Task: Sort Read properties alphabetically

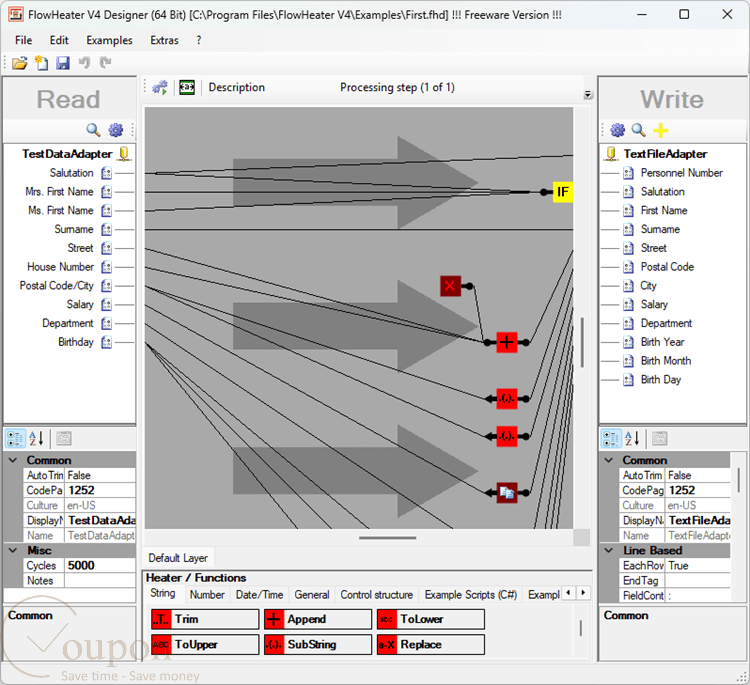Action: point(36,438)
